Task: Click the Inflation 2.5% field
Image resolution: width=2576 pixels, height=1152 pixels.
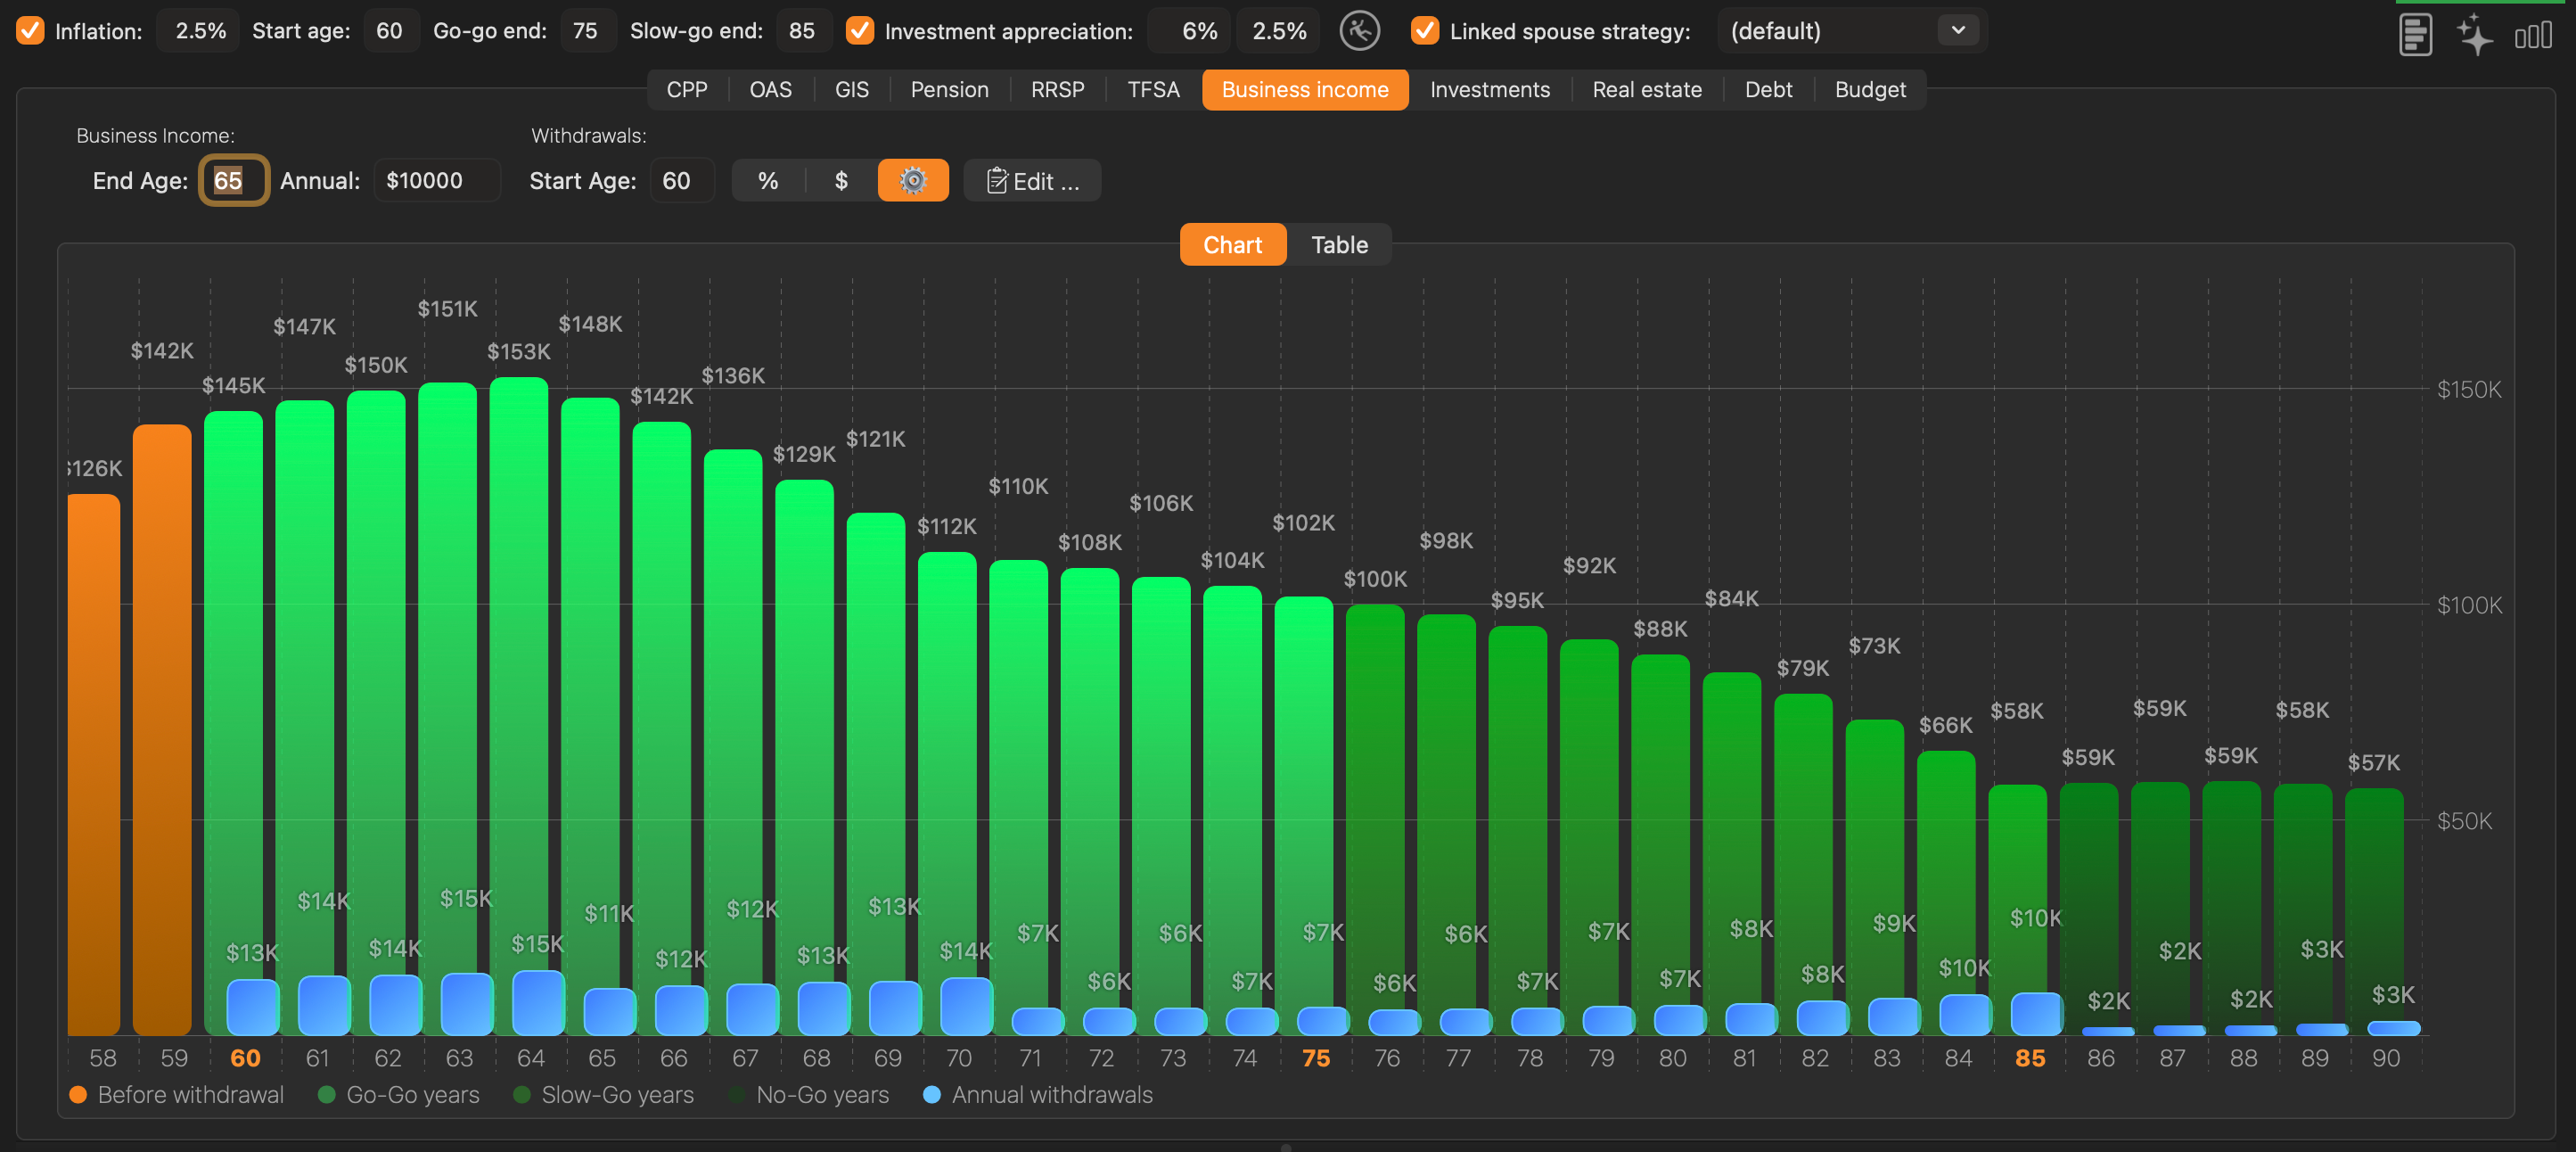Action: coord(198,31)
